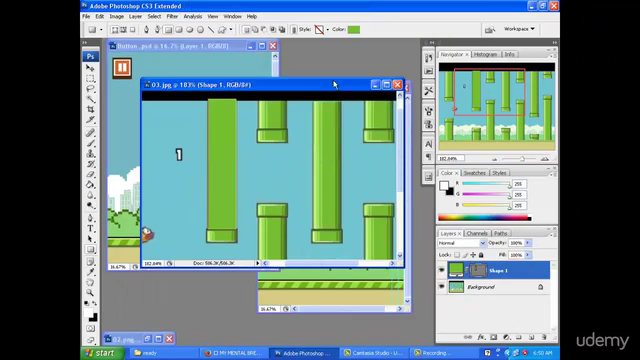Select the Brush tool

coord(90,143)
